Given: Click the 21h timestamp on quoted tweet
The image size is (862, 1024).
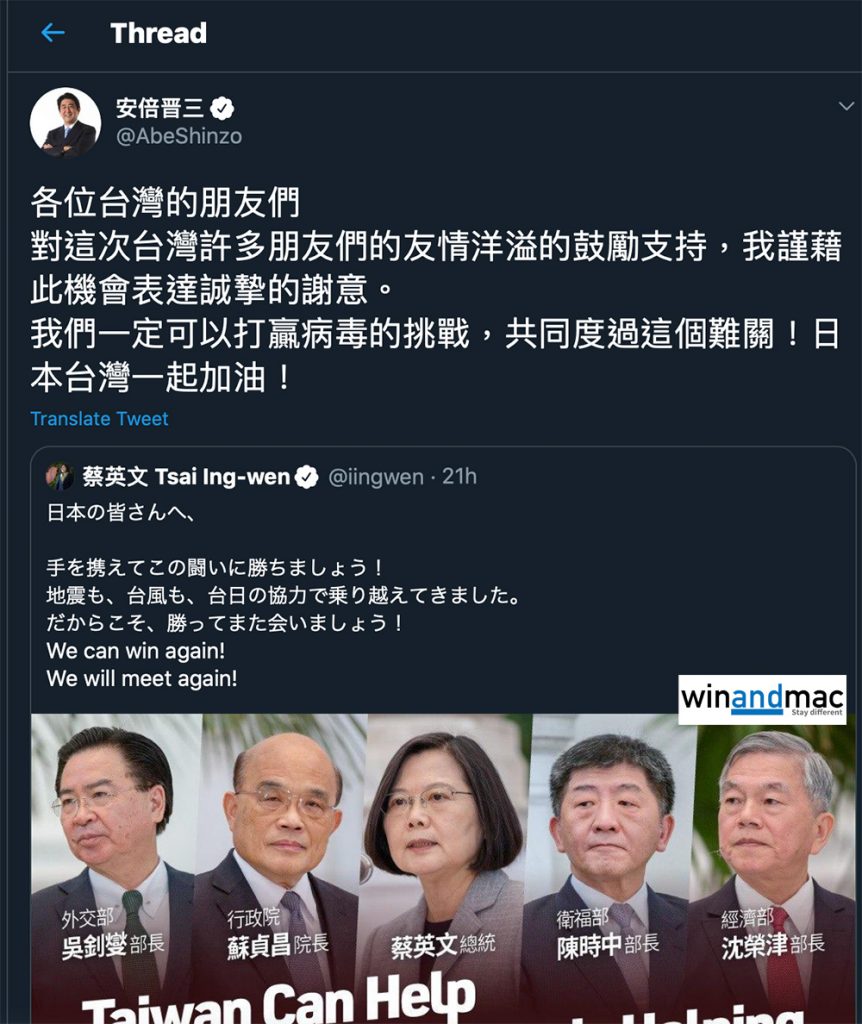Looking at the screenshot, I should [460, 477].
